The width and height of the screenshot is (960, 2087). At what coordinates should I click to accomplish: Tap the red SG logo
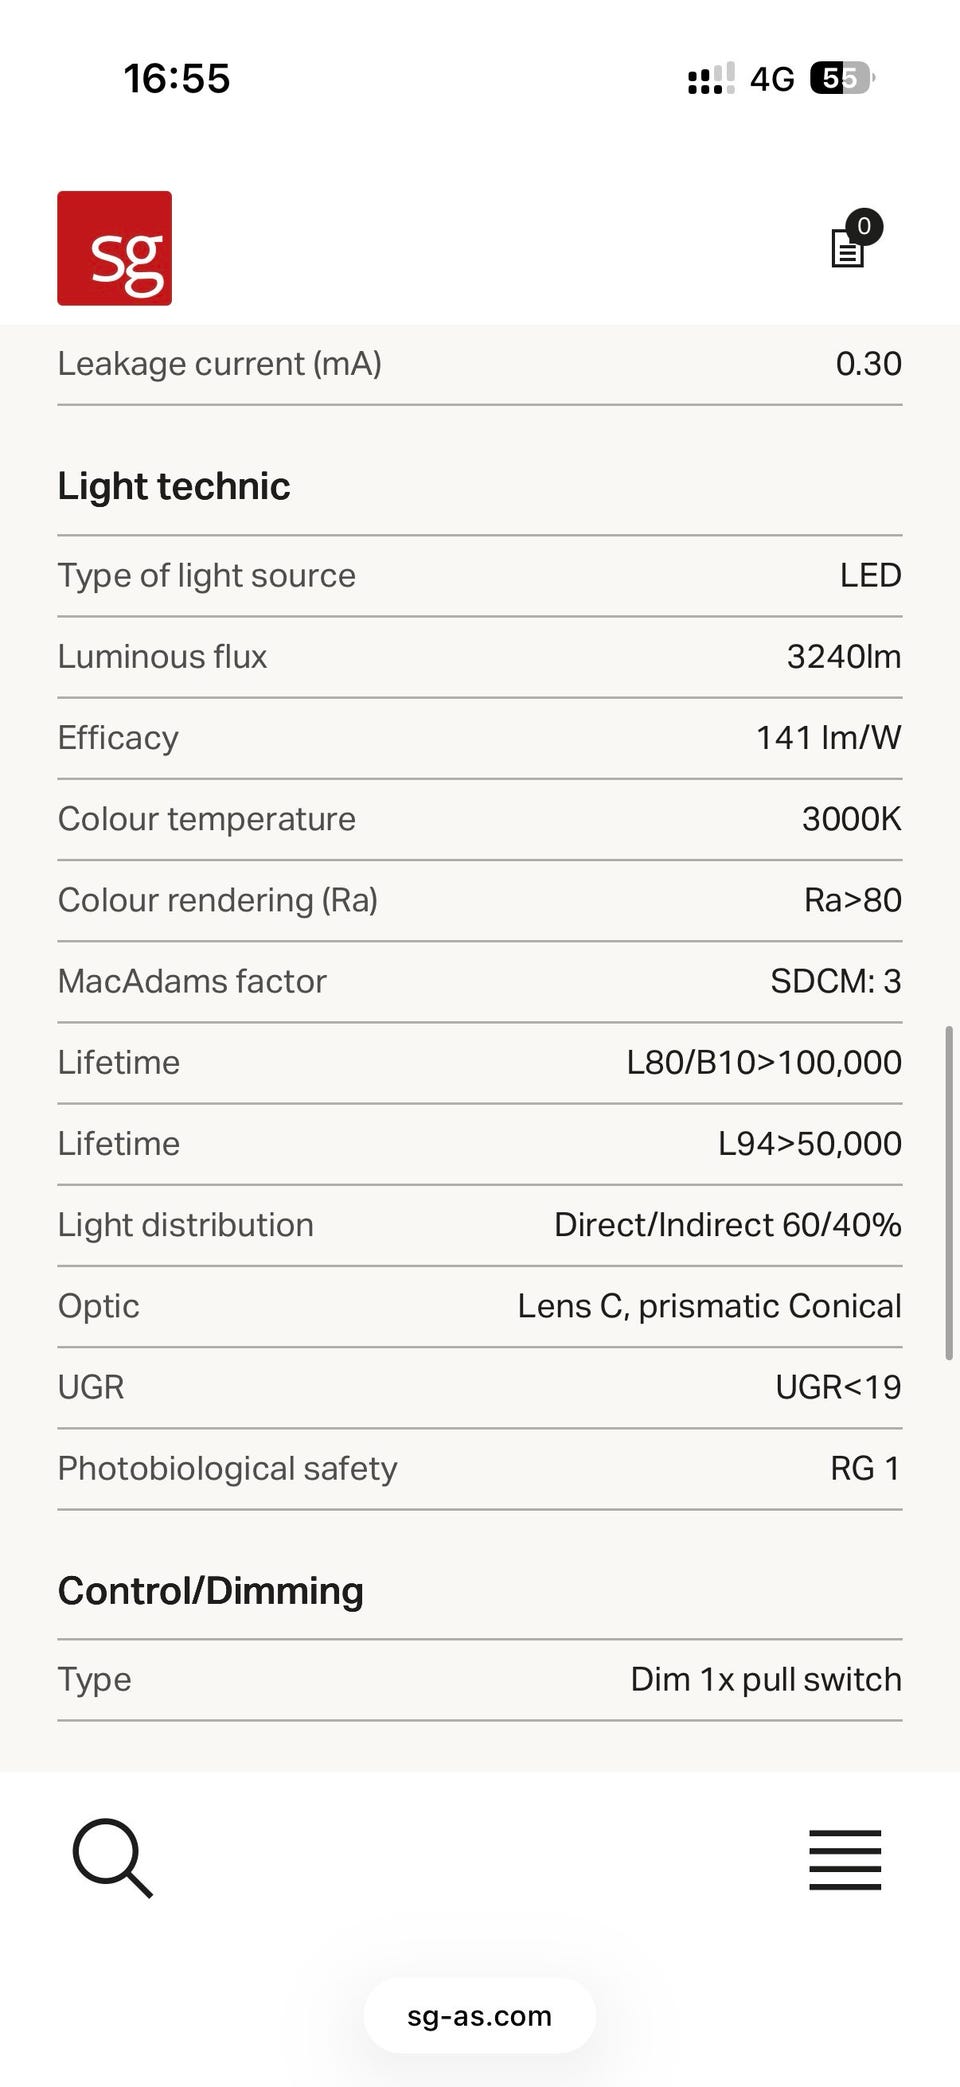(x=114, y=248)
